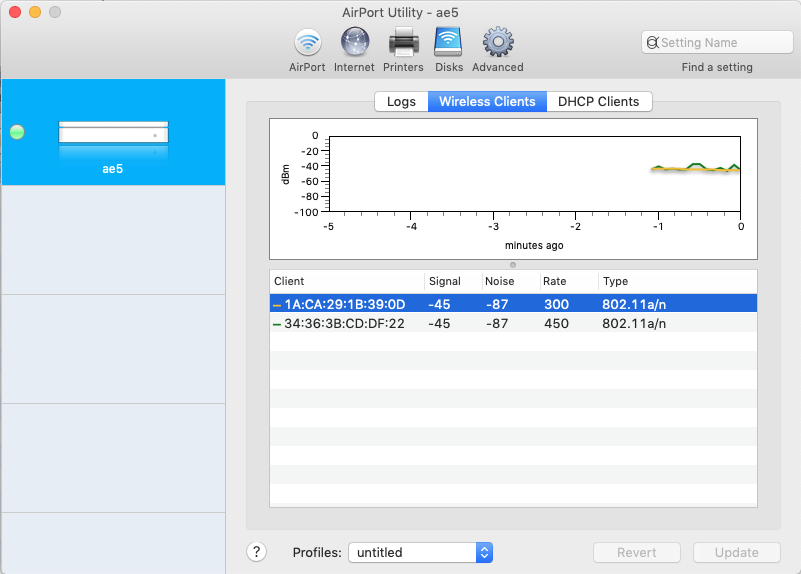Click the Rate value 450
Screen dimensions: 801x574
coord(556,324)
